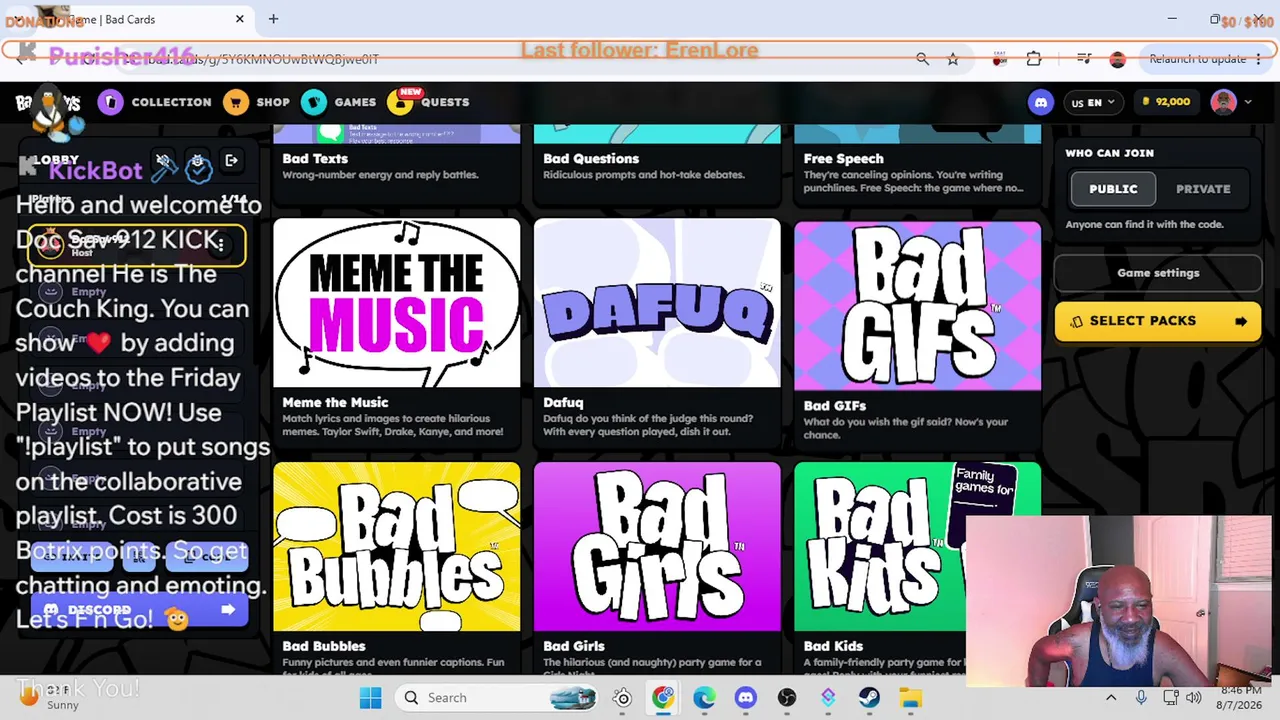Set lobby visibility to Private
Viewport: 1280px width, 720px height.
point(1203,189)
